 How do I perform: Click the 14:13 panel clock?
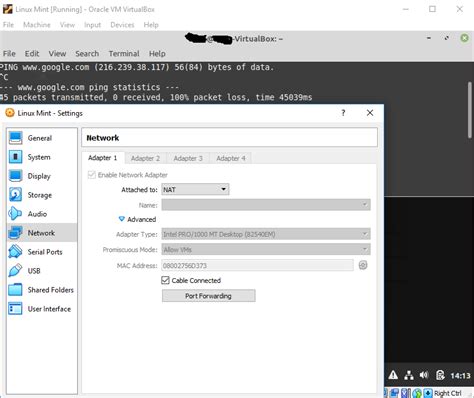tap(460, 376)
